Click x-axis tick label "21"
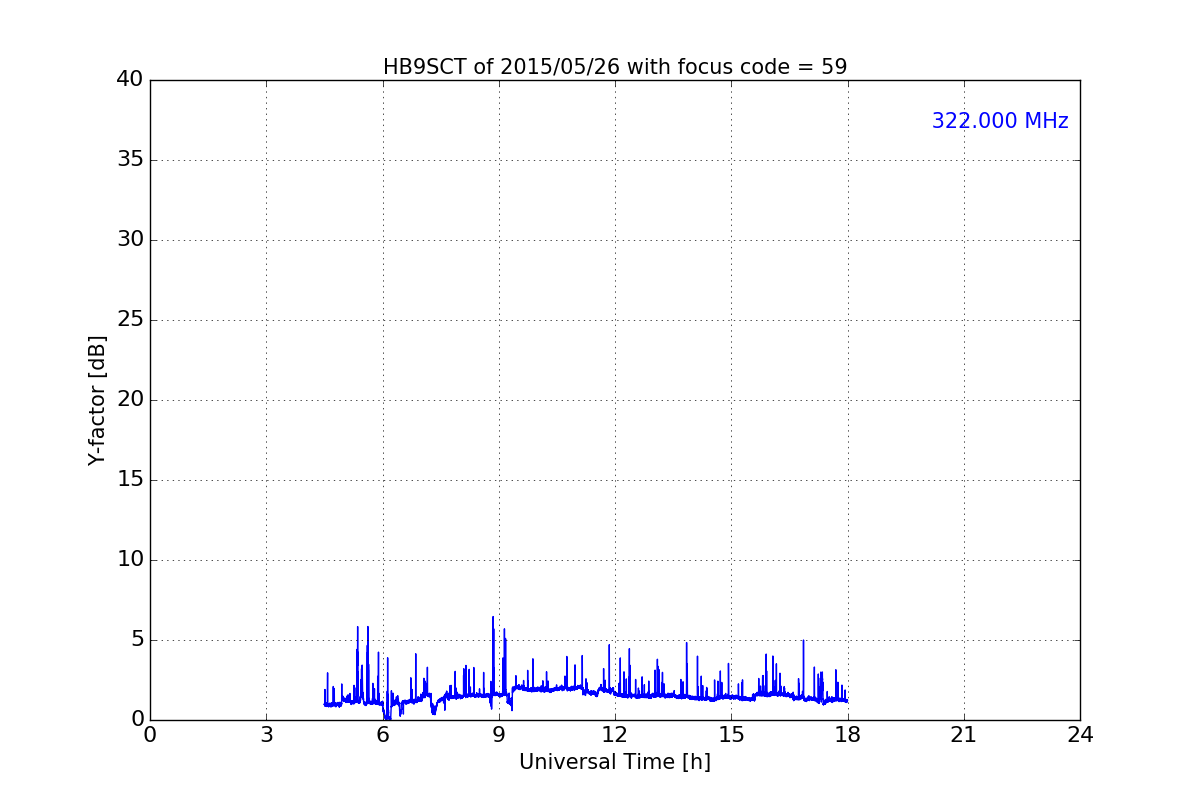 964,735
